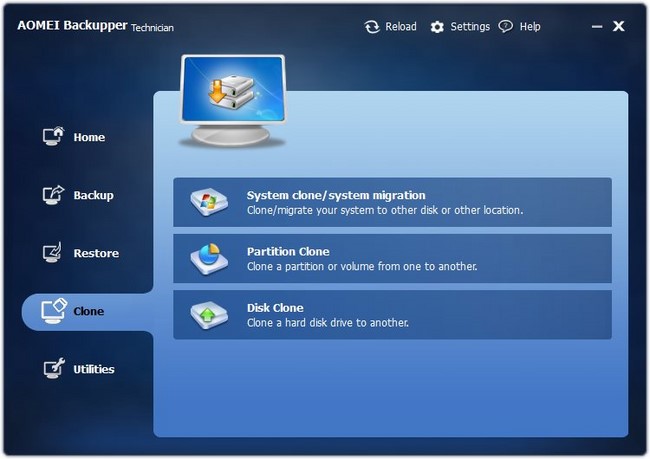This screenshot has height=459, width=650.
Task: Click the Restore icon in sidebar
Action: [x=53, y=253]
